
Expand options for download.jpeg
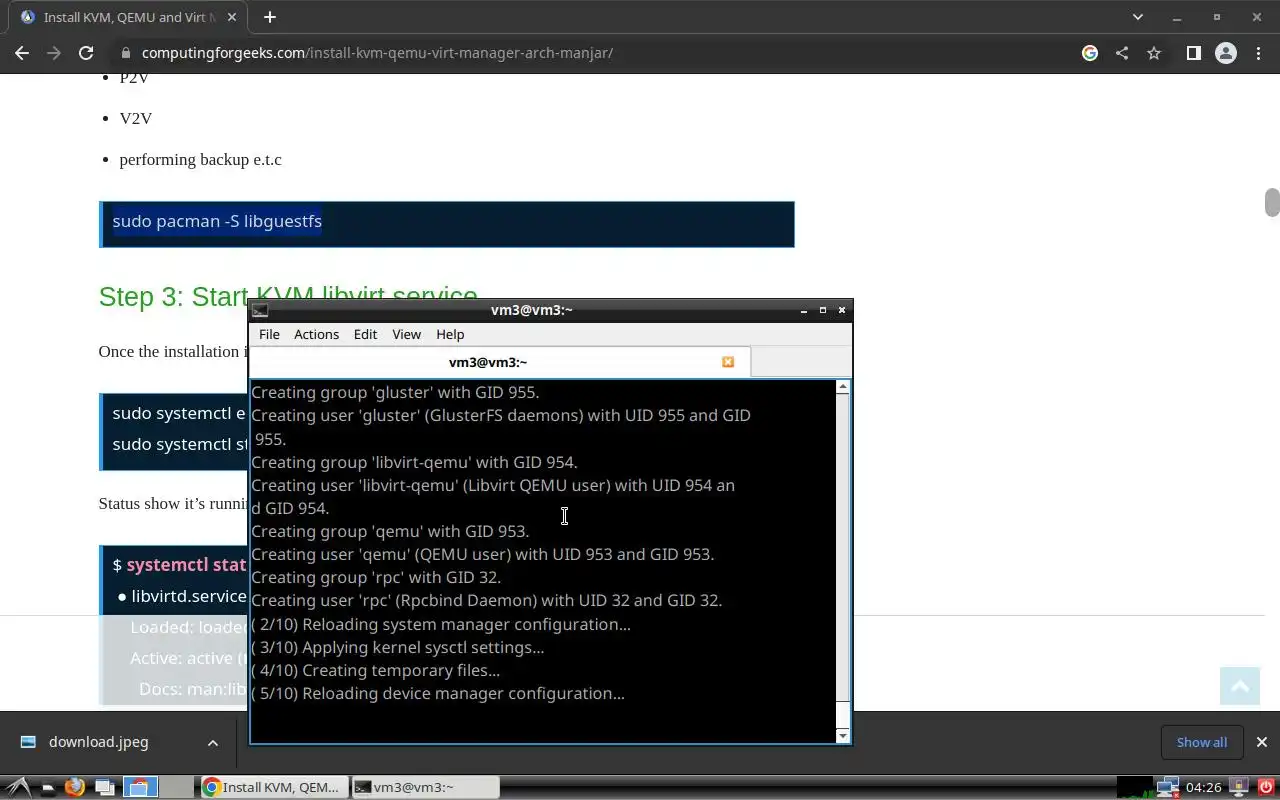212,742
